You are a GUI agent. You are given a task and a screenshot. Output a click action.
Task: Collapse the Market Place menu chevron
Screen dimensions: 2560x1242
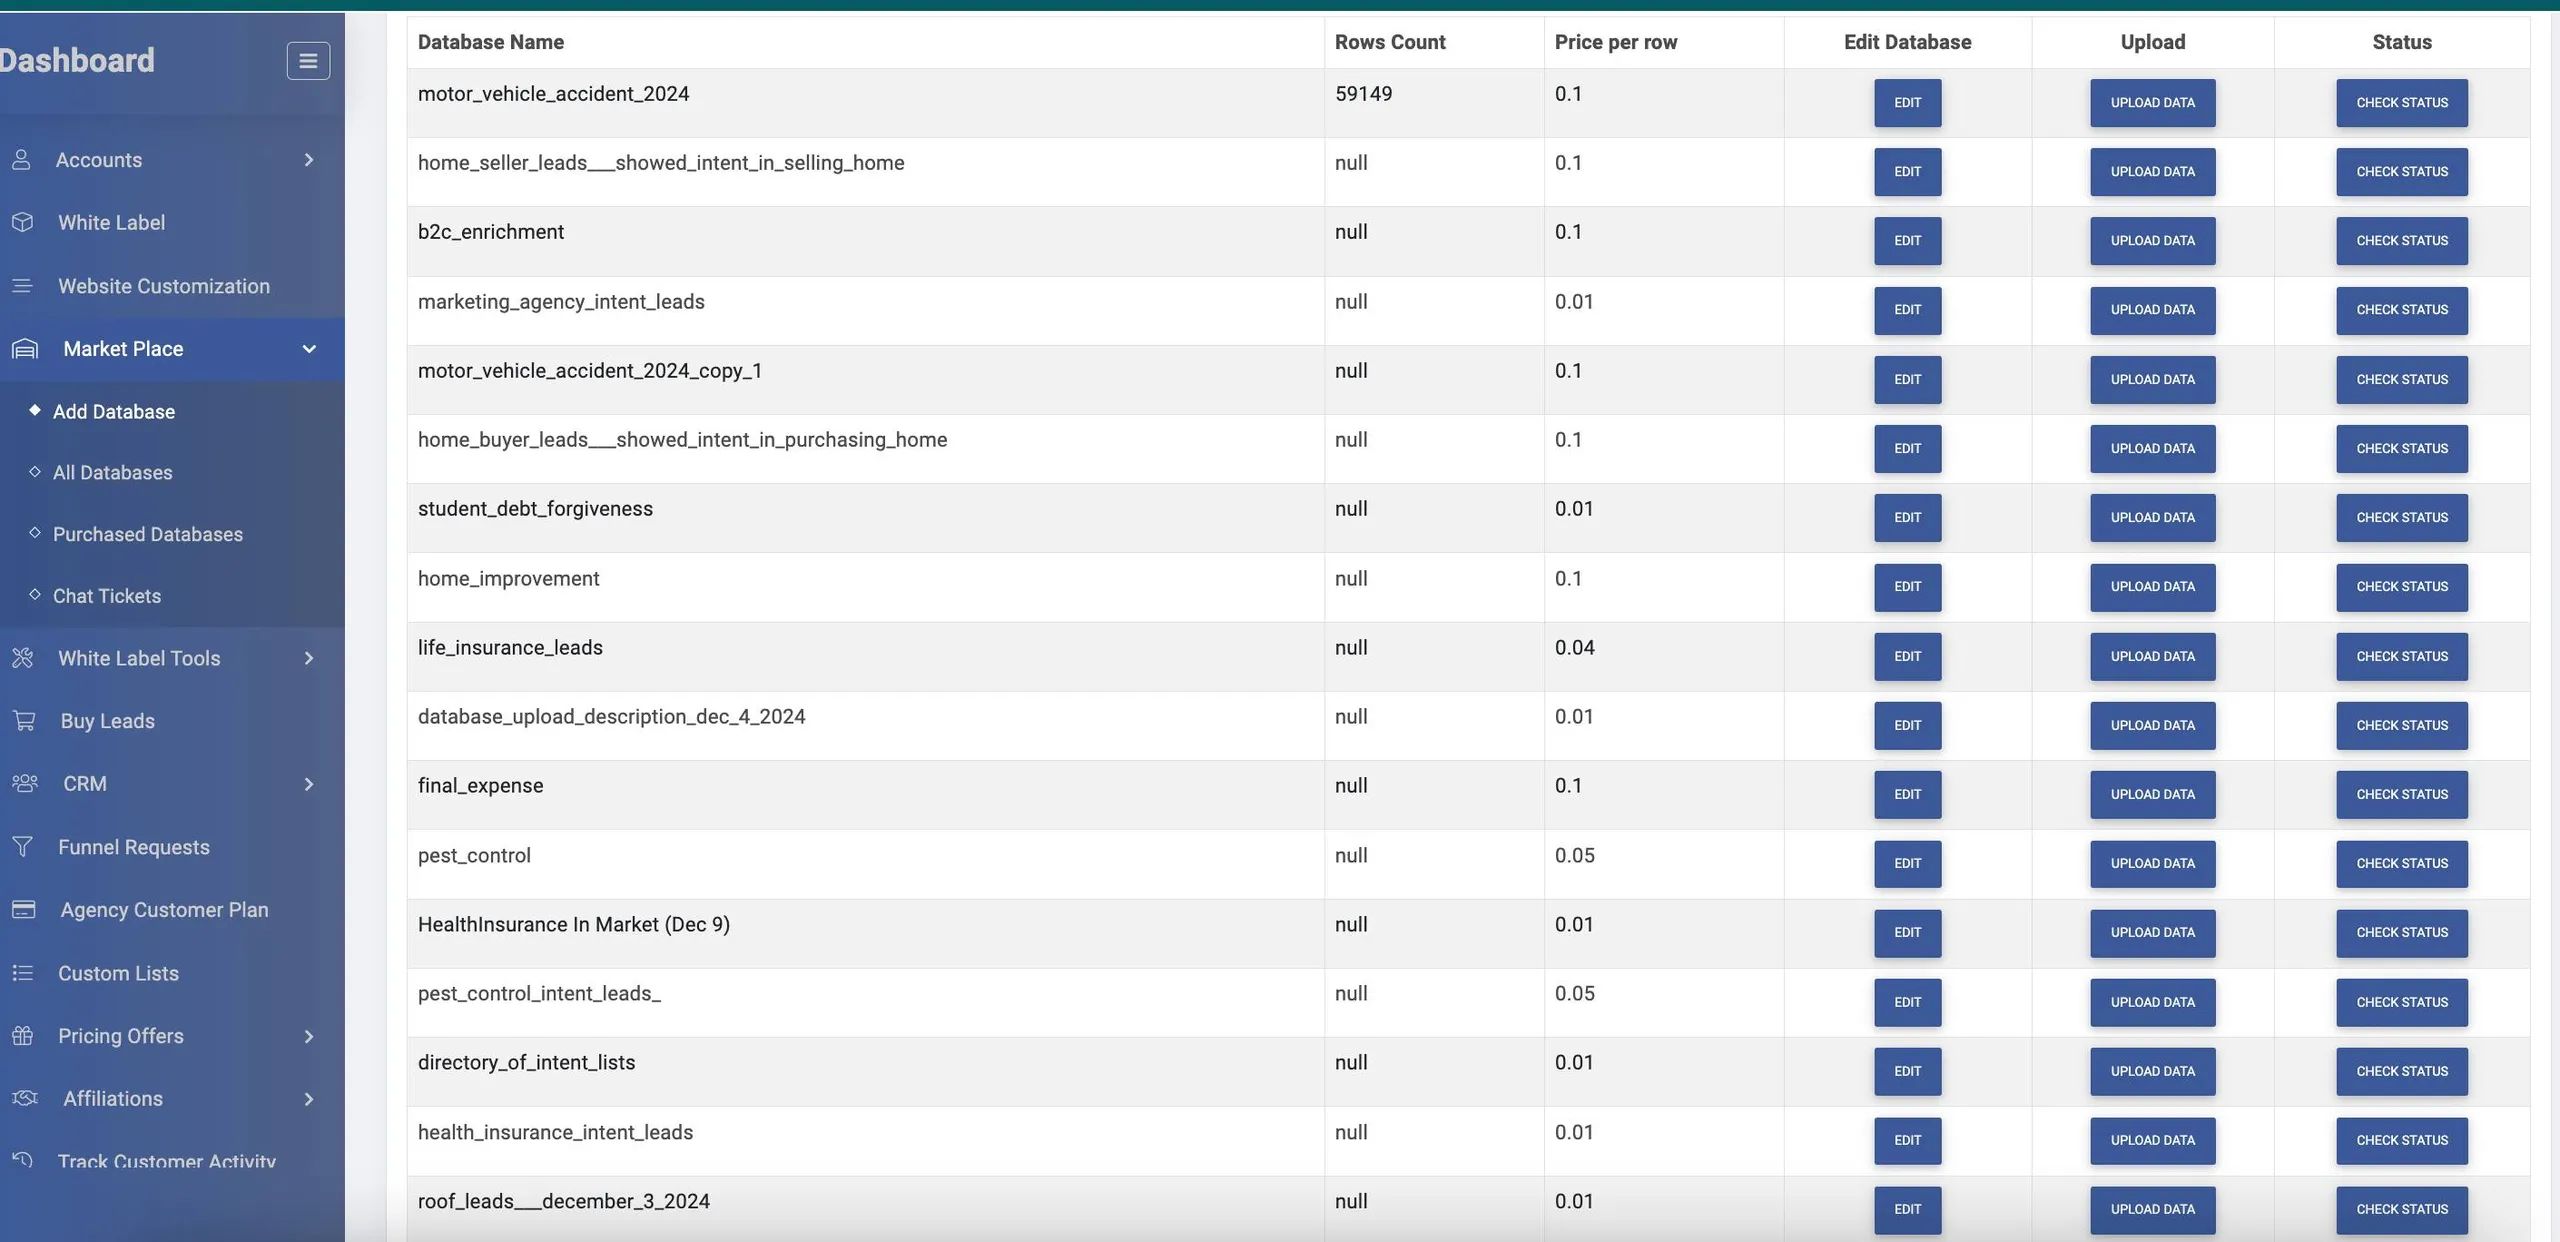[x=309, y=349]
